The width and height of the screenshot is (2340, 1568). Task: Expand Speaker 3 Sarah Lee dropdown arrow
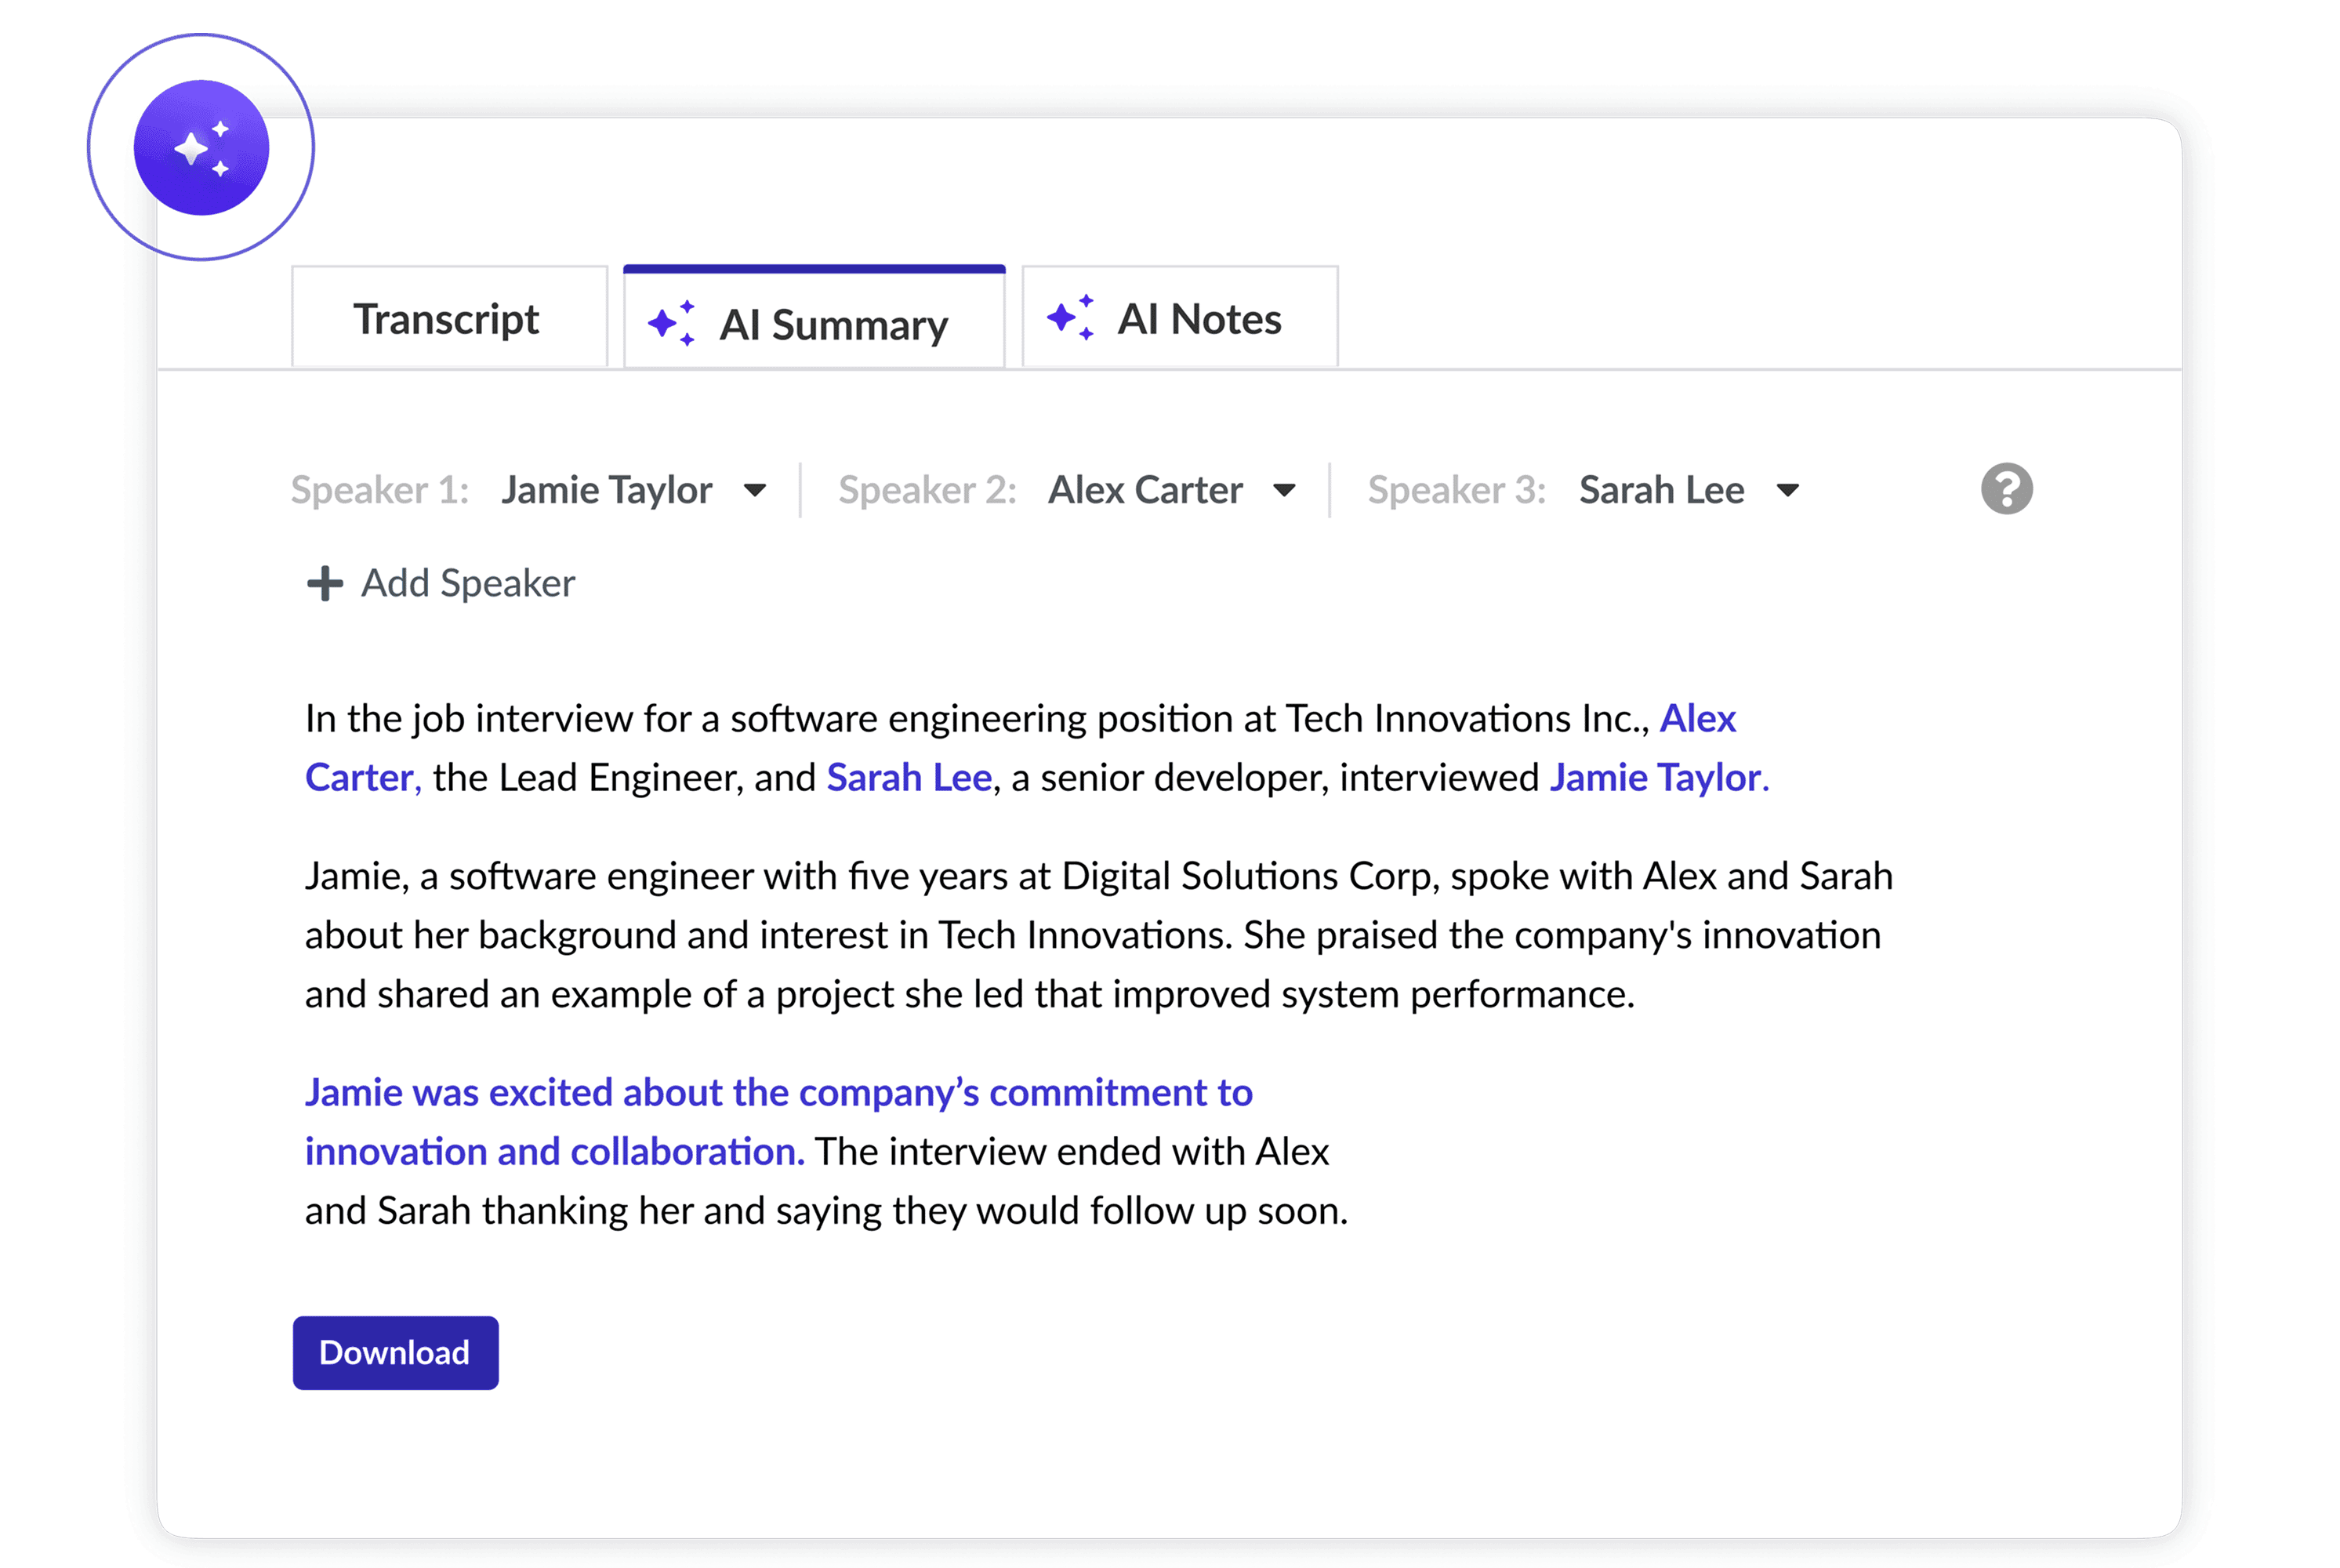(1788, 490)
